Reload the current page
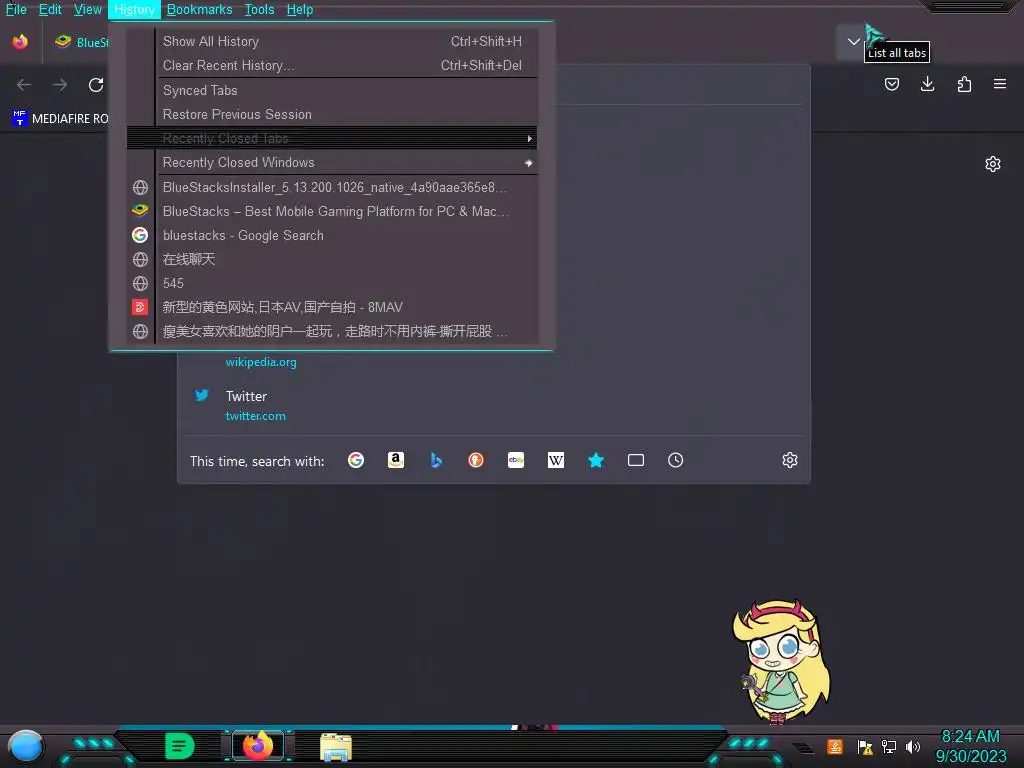The height and width of the screenshot is (768, 1024). 96,85
